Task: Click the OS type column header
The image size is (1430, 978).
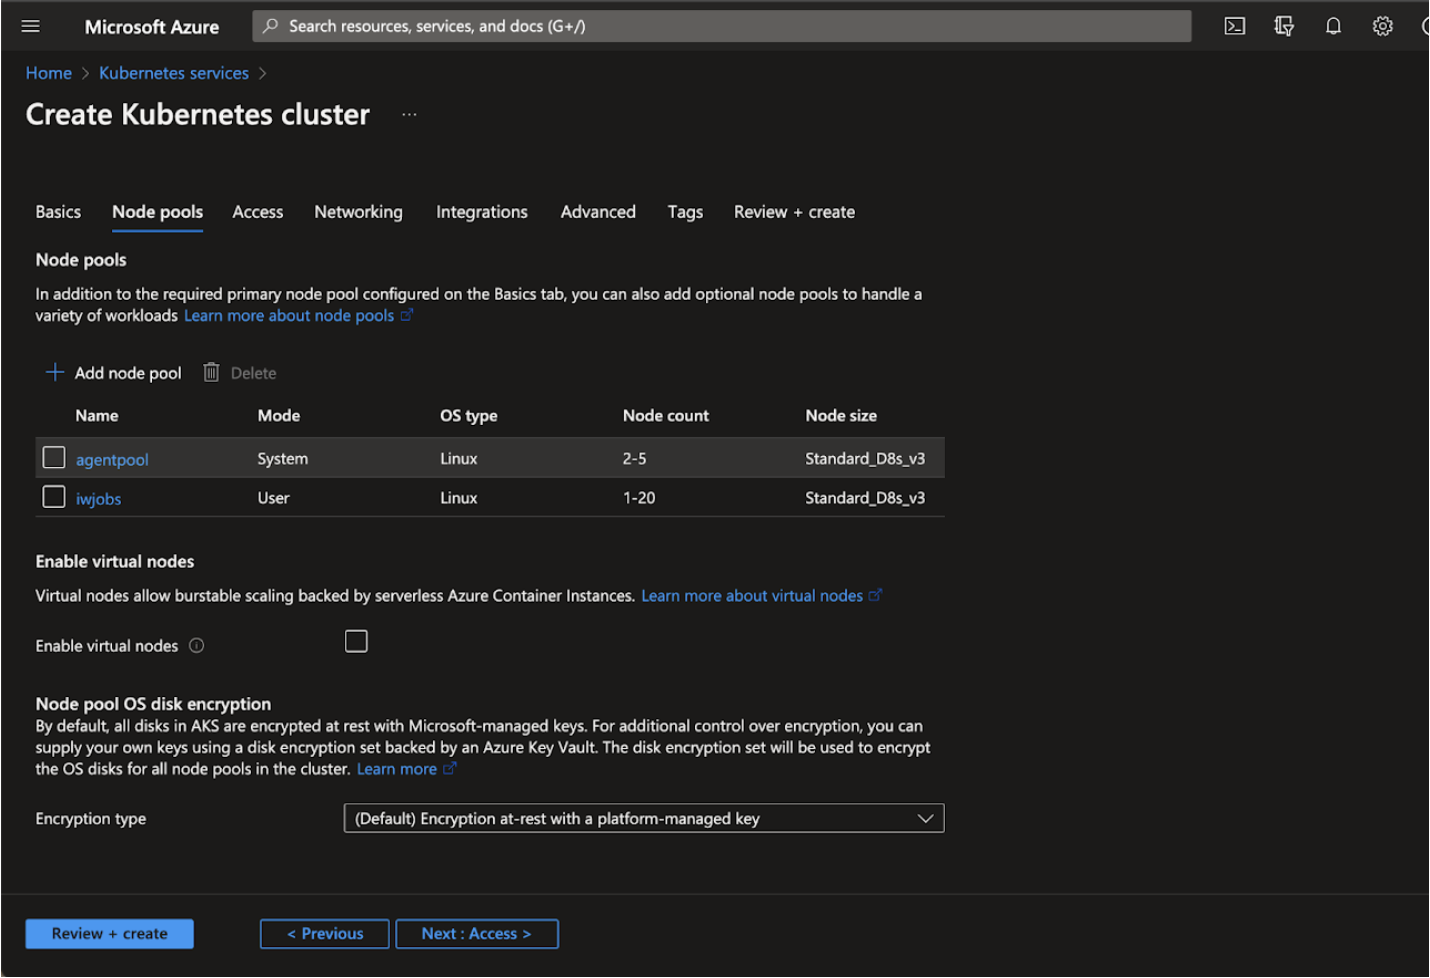Action: click(x=469, y=416)
